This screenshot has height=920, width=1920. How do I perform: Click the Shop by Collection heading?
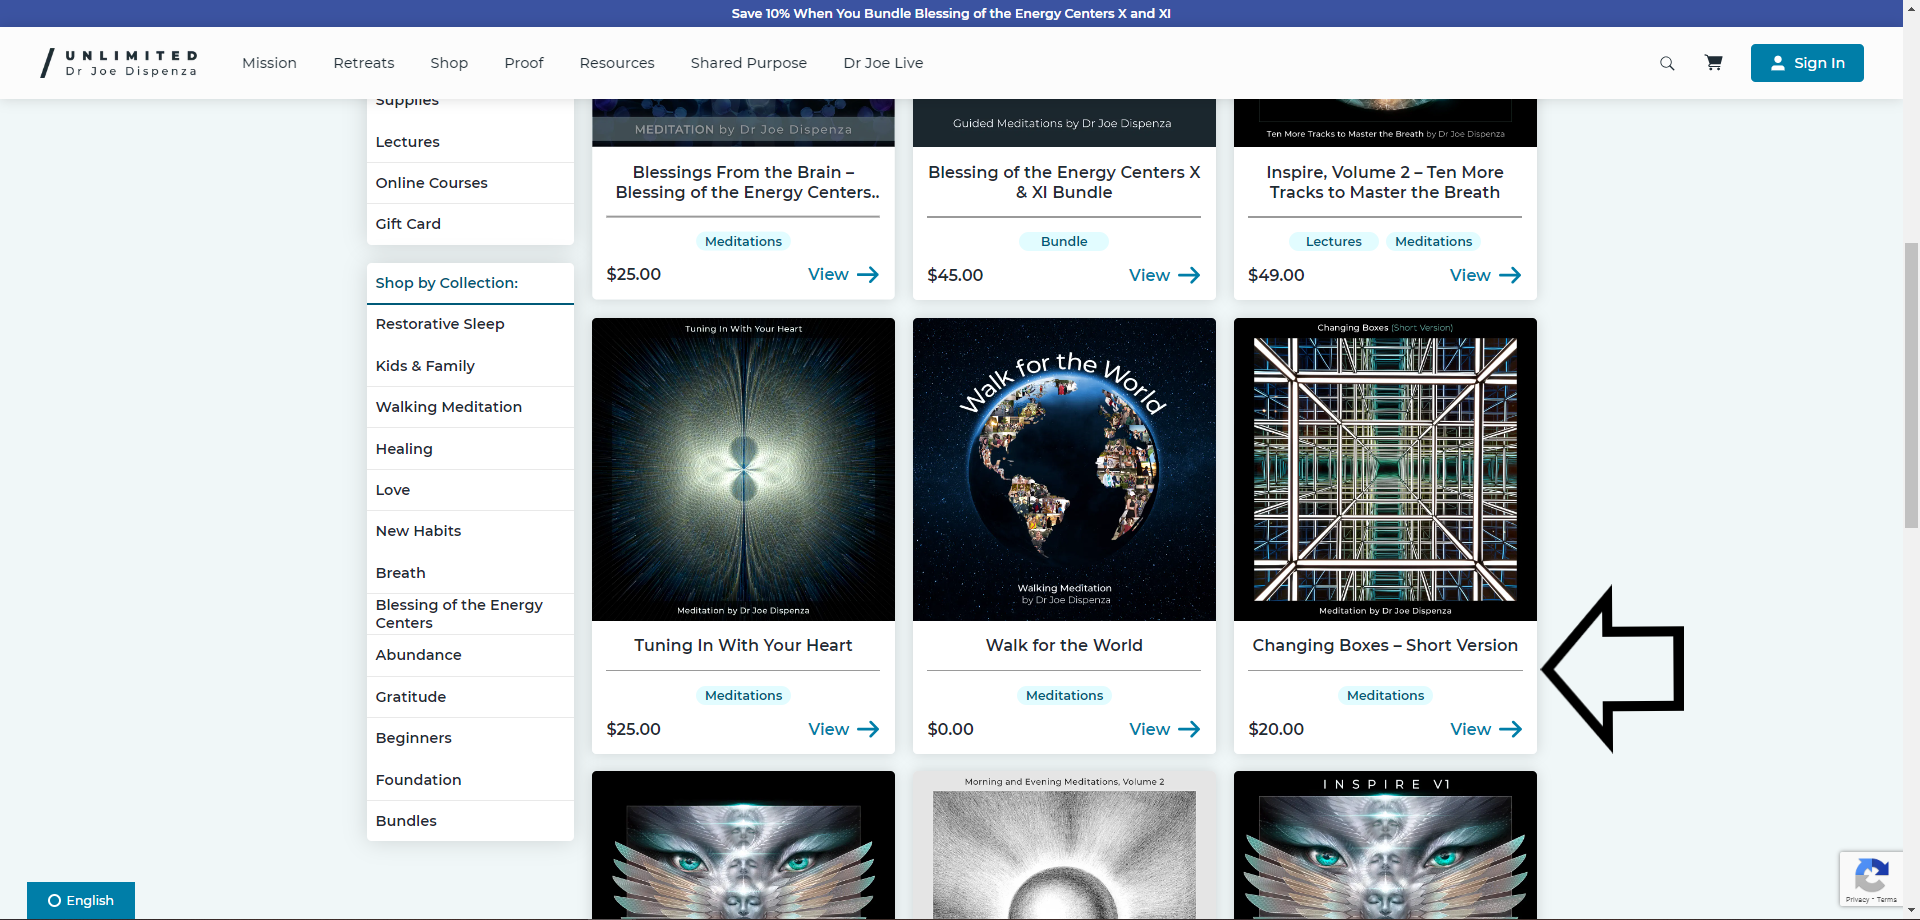click(x=446, y=283)
